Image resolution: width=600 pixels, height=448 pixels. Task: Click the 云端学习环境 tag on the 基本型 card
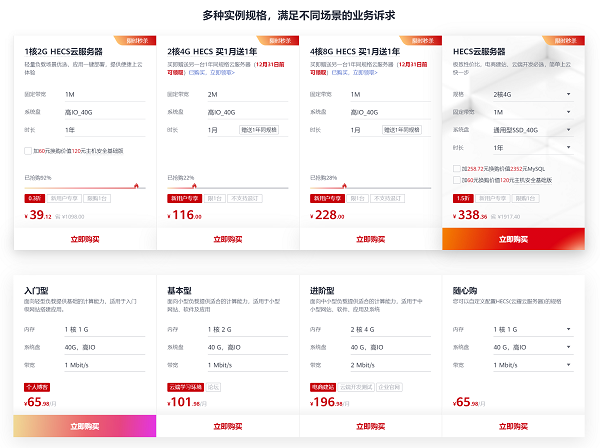[186, 387]
